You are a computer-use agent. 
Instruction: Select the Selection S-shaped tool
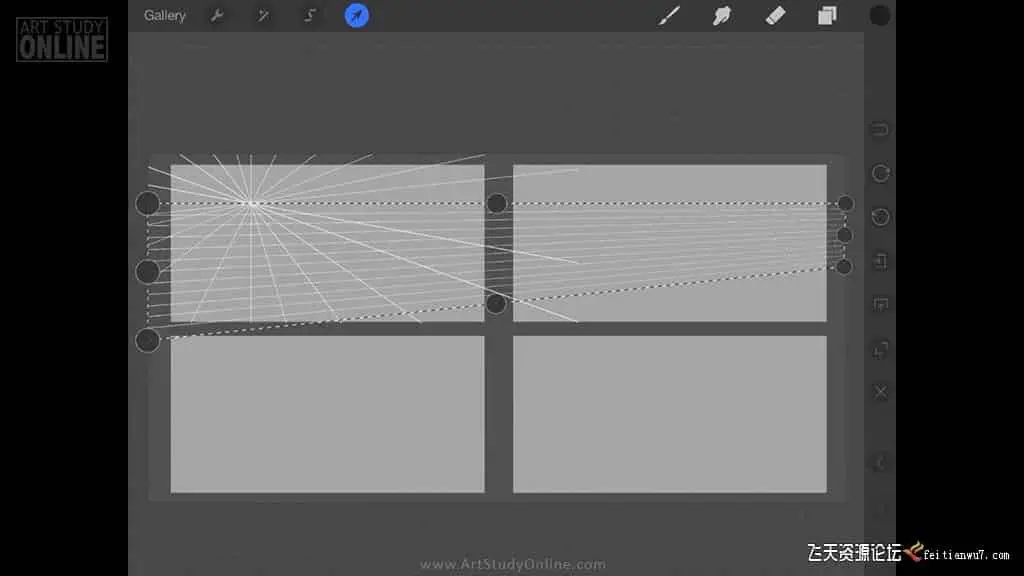310,16
